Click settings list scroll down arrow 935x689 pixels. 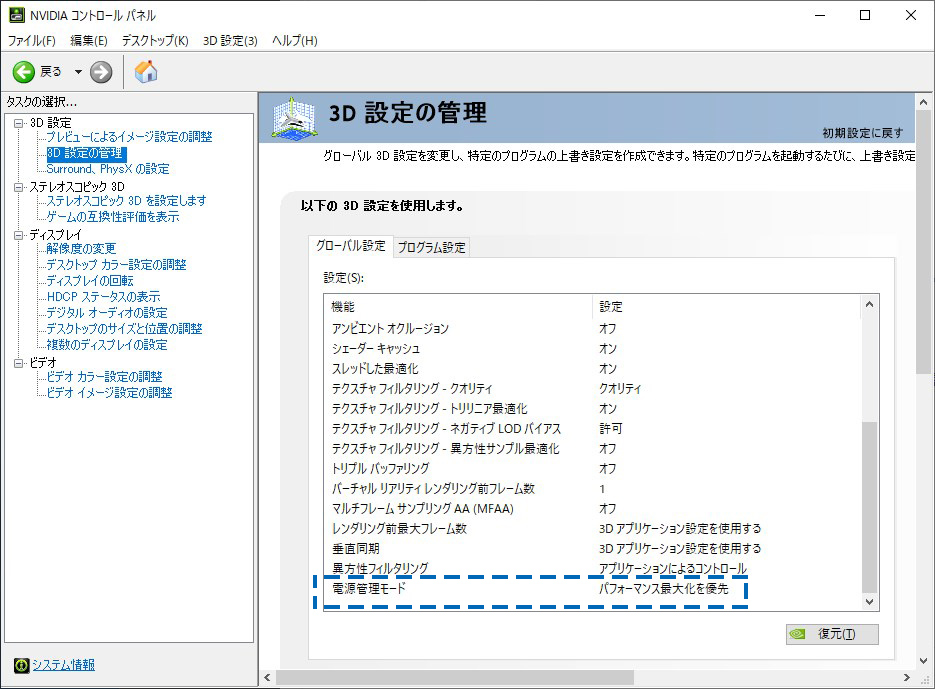tap(869, 601)
